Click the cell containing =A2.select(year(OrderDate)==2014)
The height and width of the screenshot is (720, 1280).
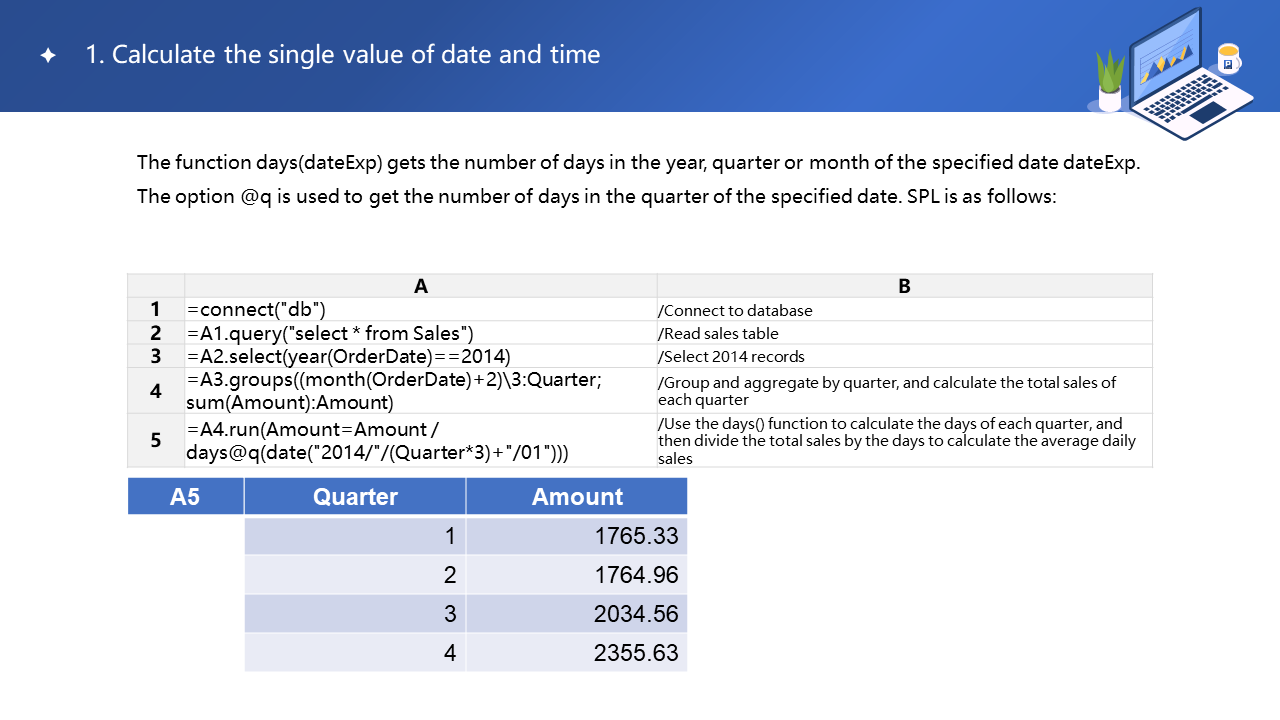(420, 356)
